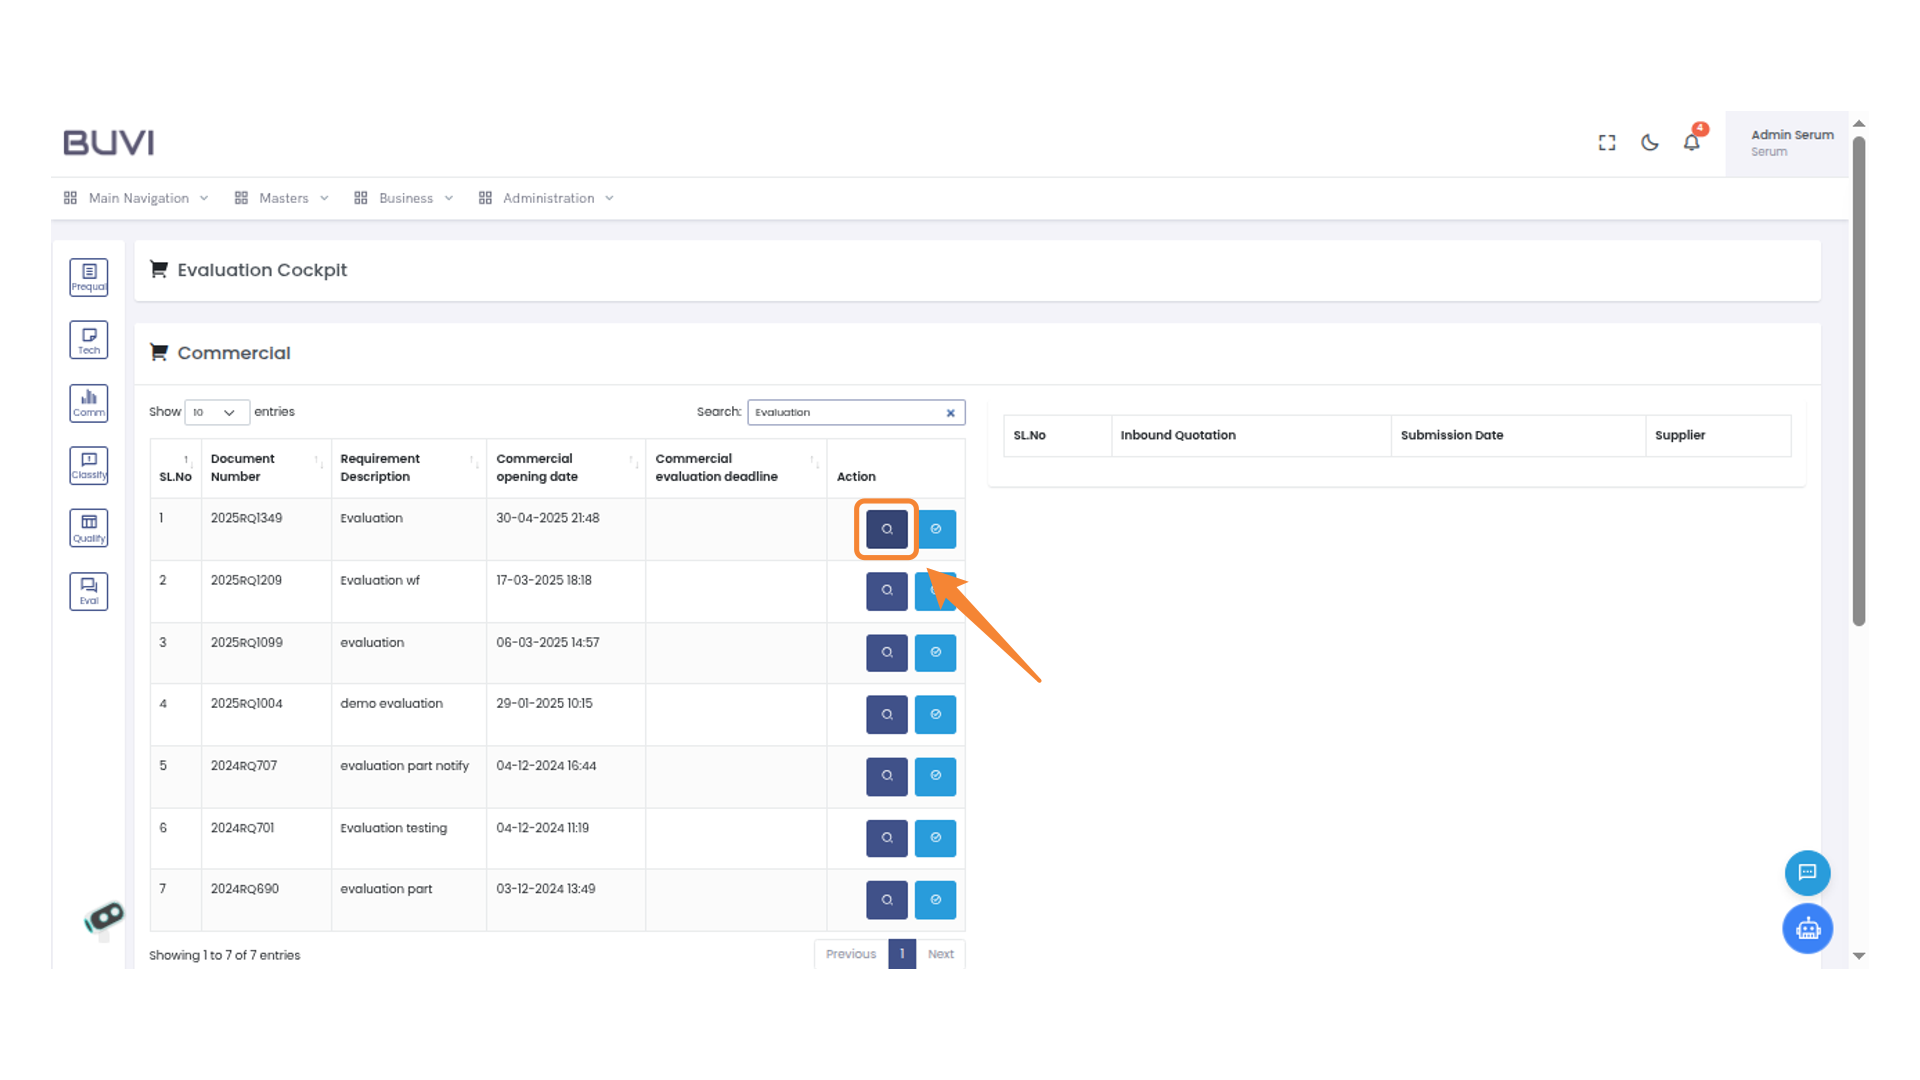This screenshot has width=1920, height=1080.
Task: Enter fullscreen mode via expand icon
Action: tap(1607, 143)
